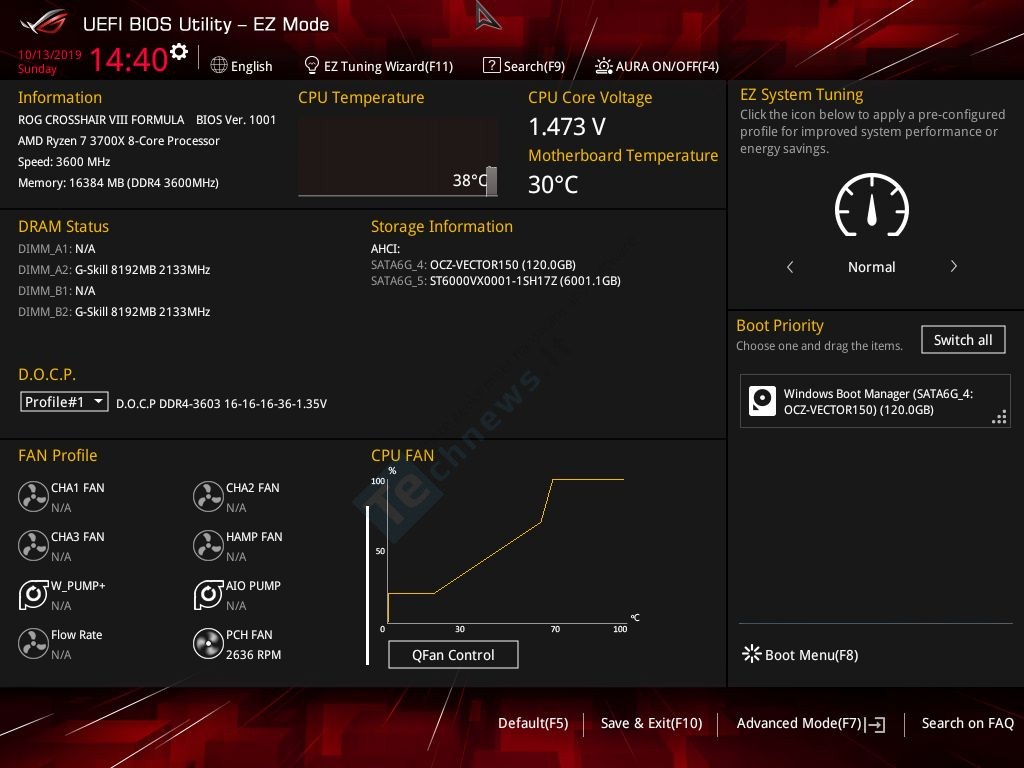Click the PCH FAN 2636 RPM reading

[x=253, y=654]
